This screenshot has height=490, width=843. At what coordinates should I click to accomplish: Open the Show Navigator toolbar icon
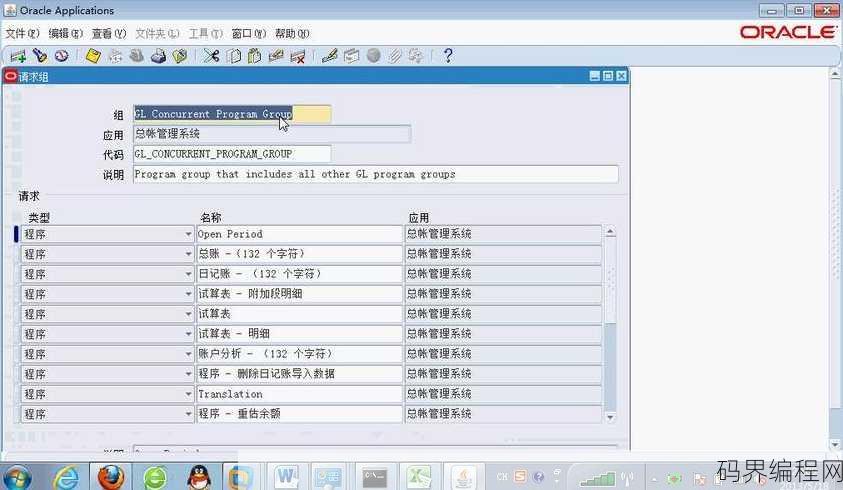[62, 55]
